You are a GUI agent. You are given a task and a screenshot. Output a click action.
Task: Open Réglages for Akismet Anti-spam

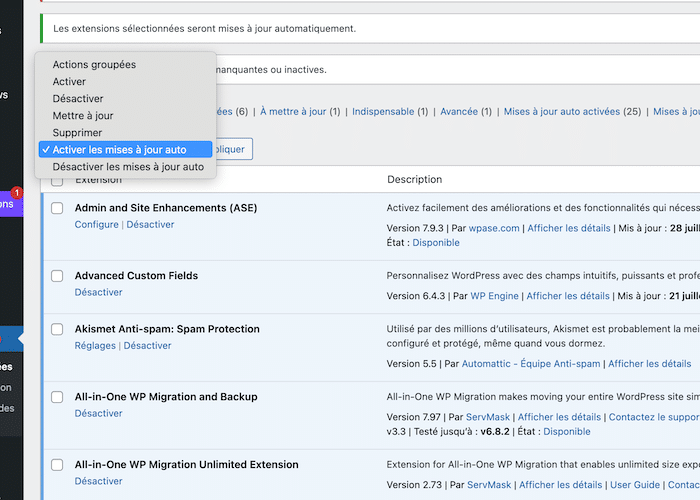pyautogui.click(x=95, y=346)
